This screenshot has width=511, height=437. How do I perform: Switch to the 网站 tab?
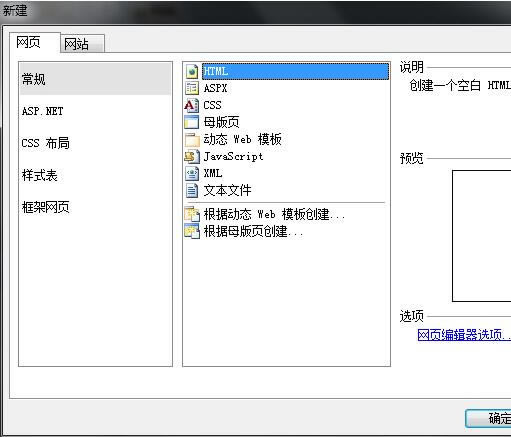click(83, 44)
